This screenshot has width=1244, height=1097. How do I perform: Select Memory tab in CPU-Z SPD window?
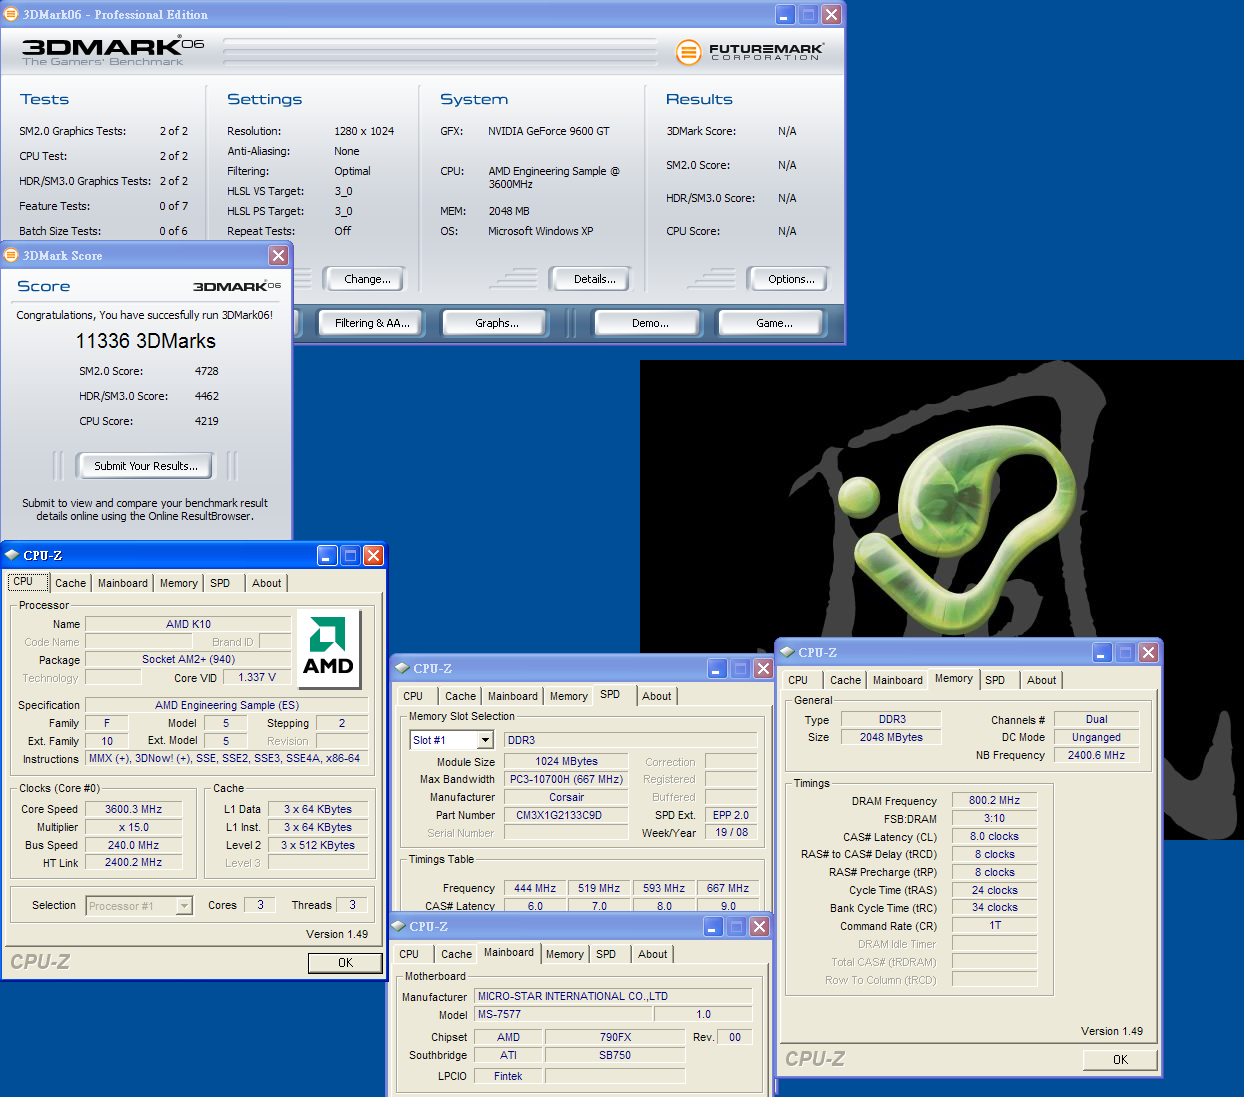tap(568, 696)
